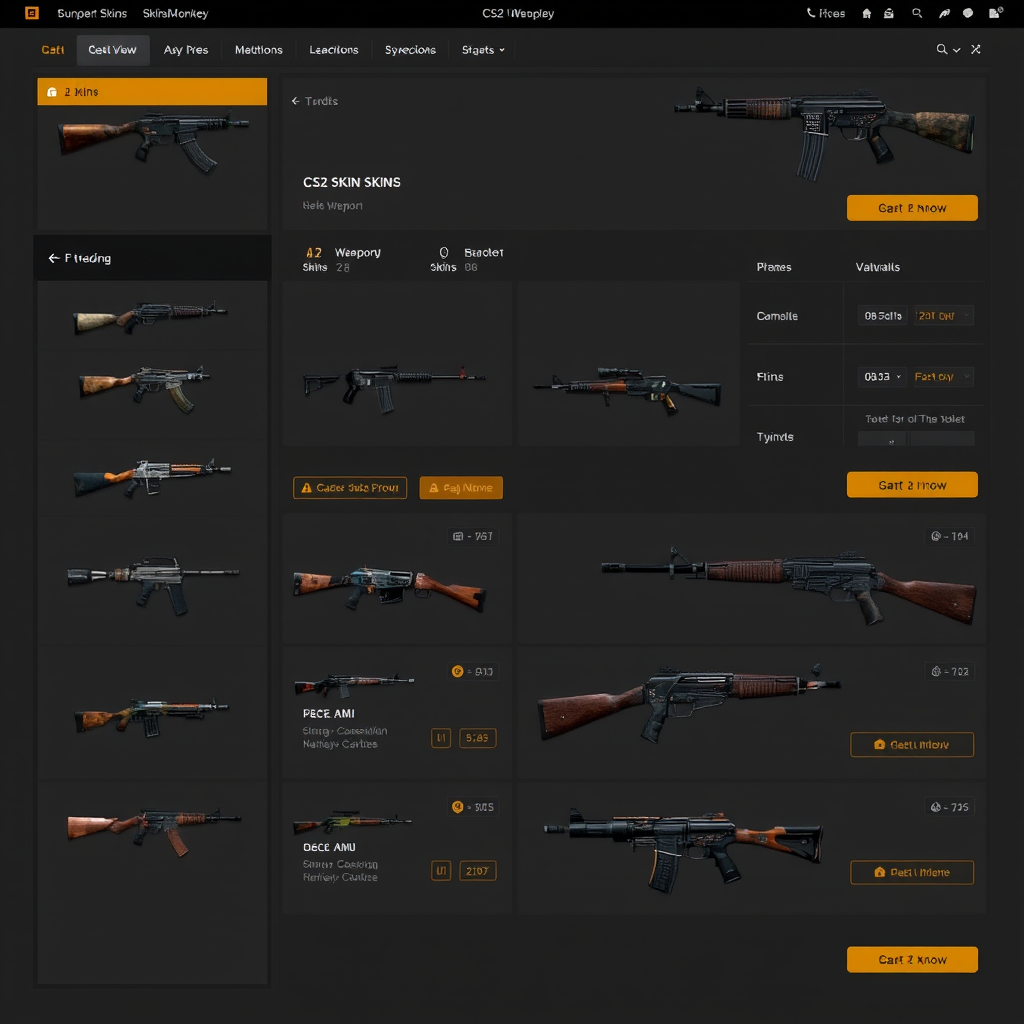Open the home icon in top bar
This screenshot has width=1024, height=1024.
tap(867, 14)
